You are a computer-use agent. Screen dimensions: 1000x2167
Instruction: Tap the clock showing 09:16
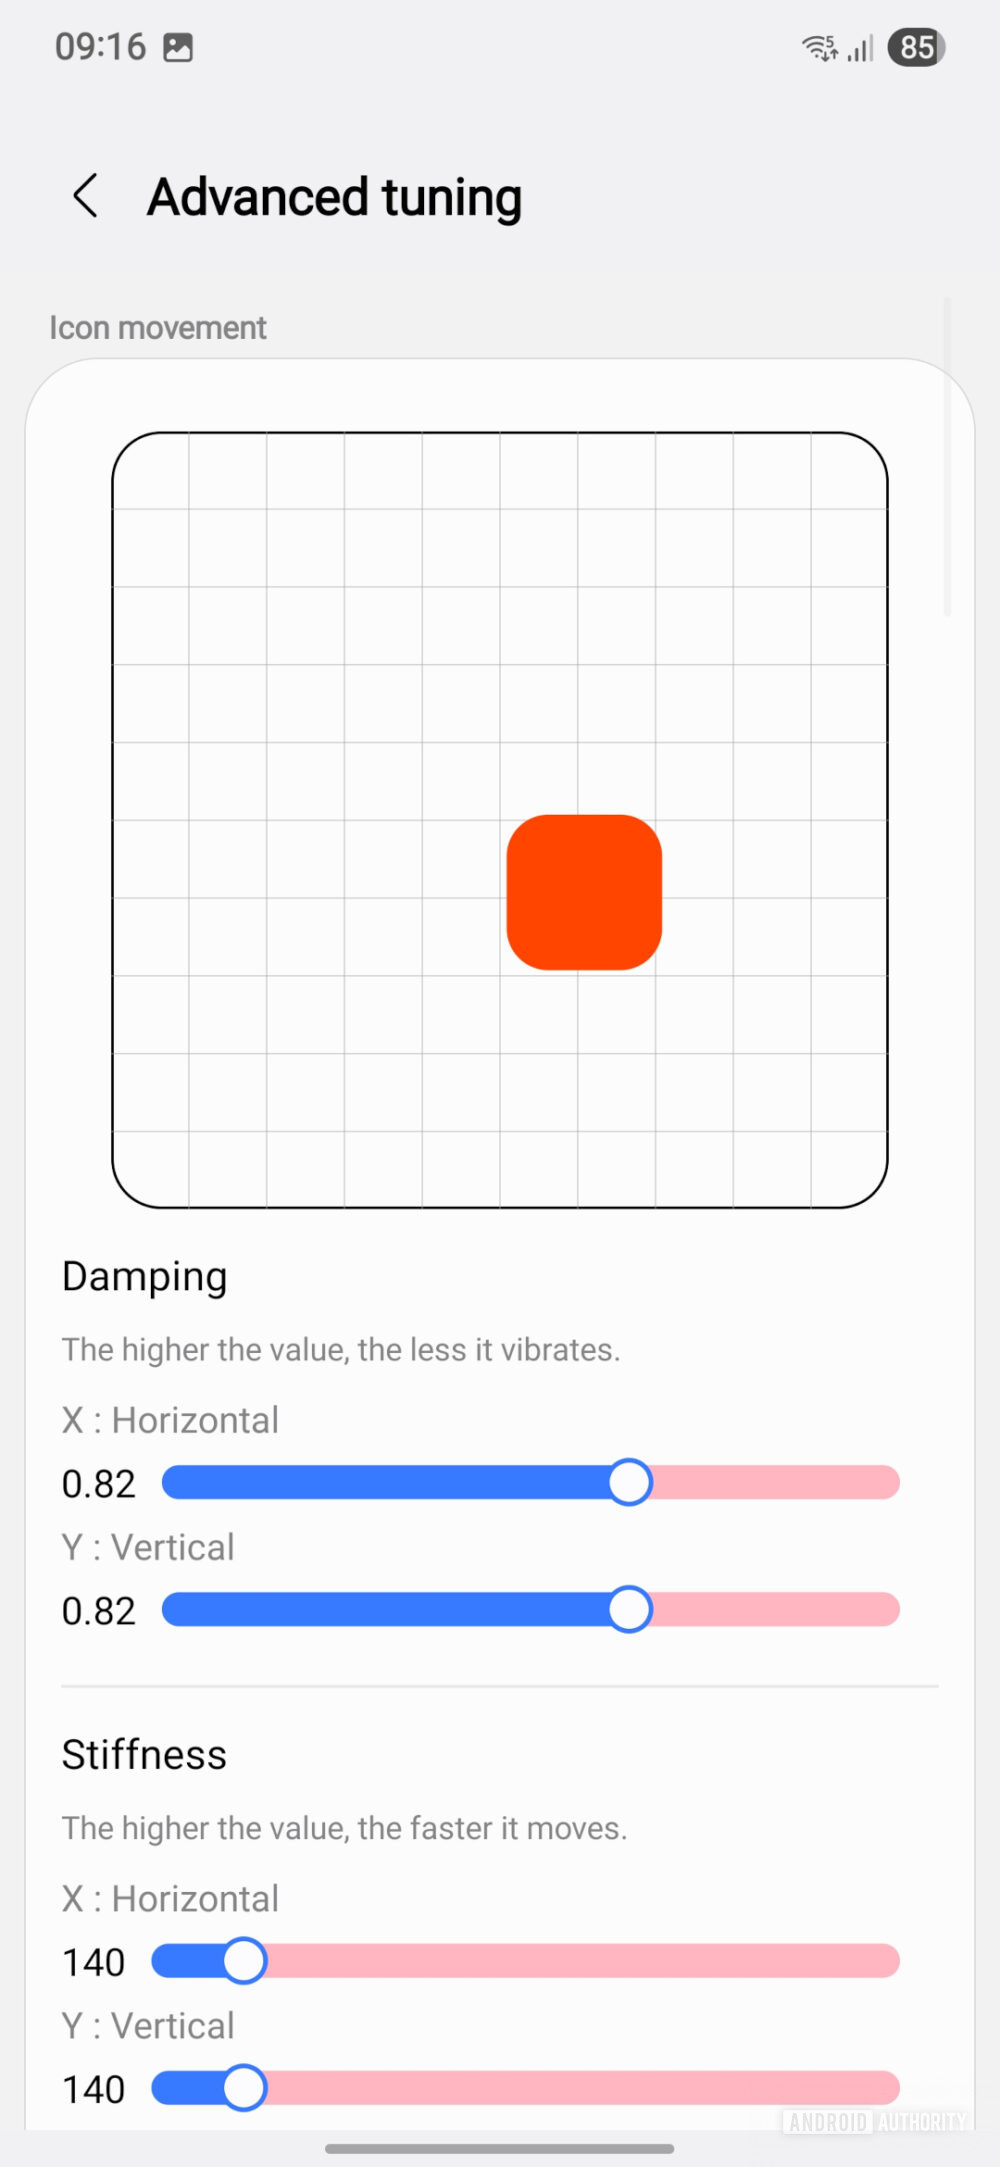click(x=103, y=46)
